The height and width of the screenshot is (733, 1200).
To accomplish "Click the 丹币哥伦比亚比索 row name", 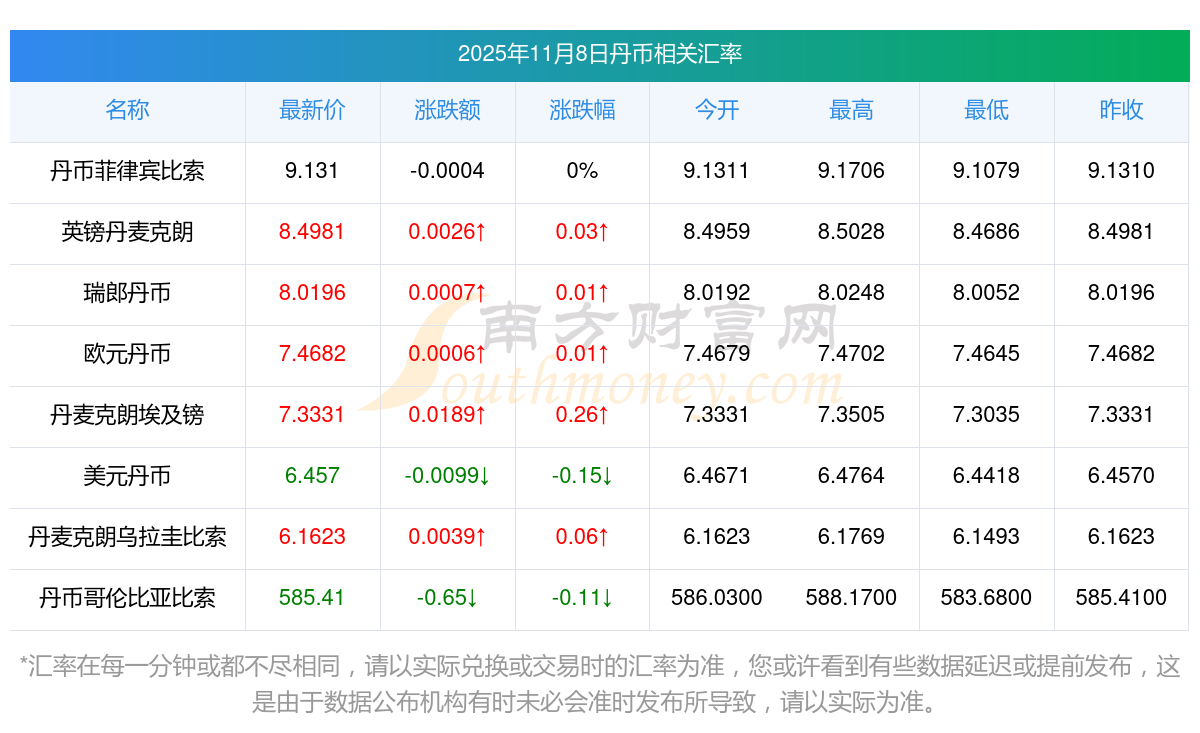I will pyautogui.click(x=127, y=599).
